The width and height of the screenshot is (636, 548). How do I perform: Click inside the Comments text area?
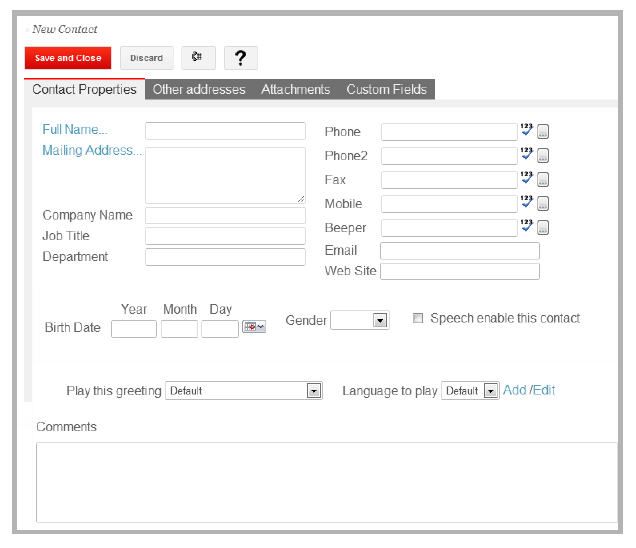pyautogui.click(x=326, y=482)
